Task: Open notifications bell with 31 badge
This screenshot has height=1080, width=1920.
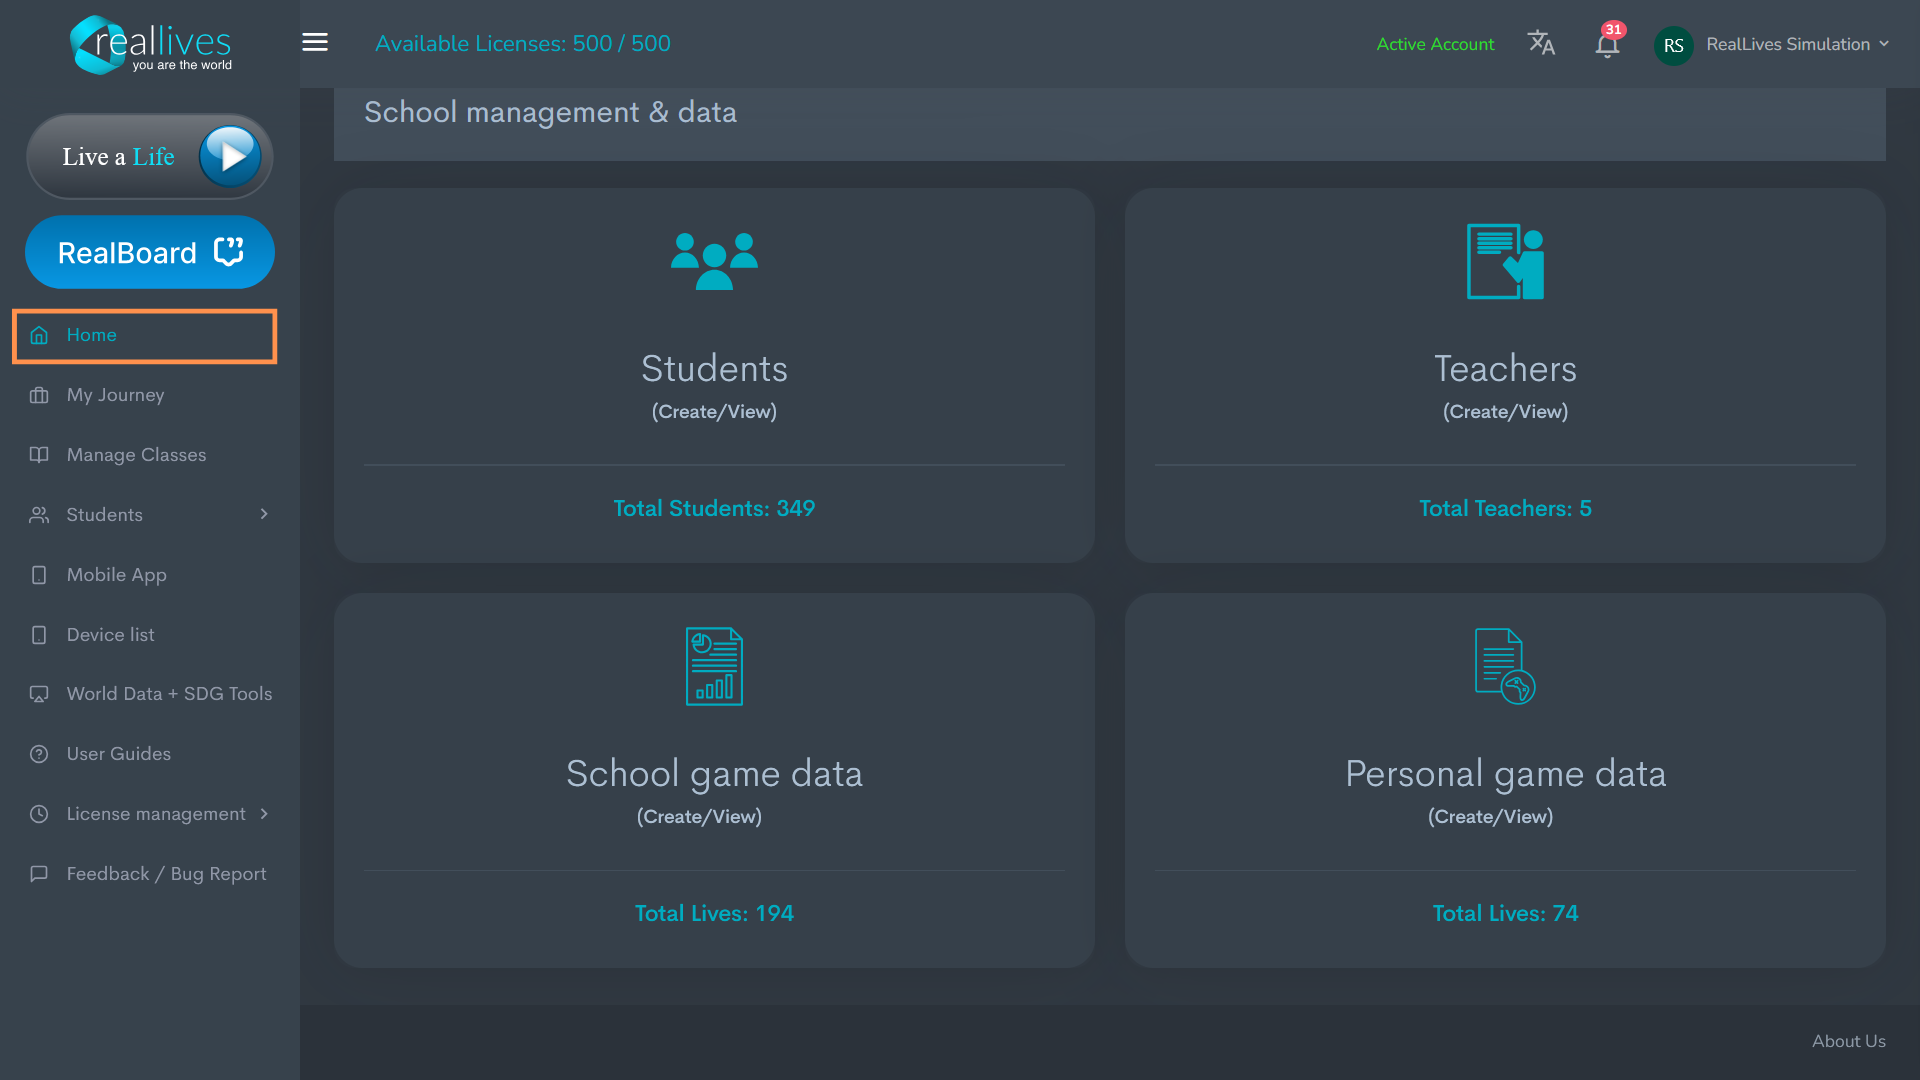Action: [1608, 43]
